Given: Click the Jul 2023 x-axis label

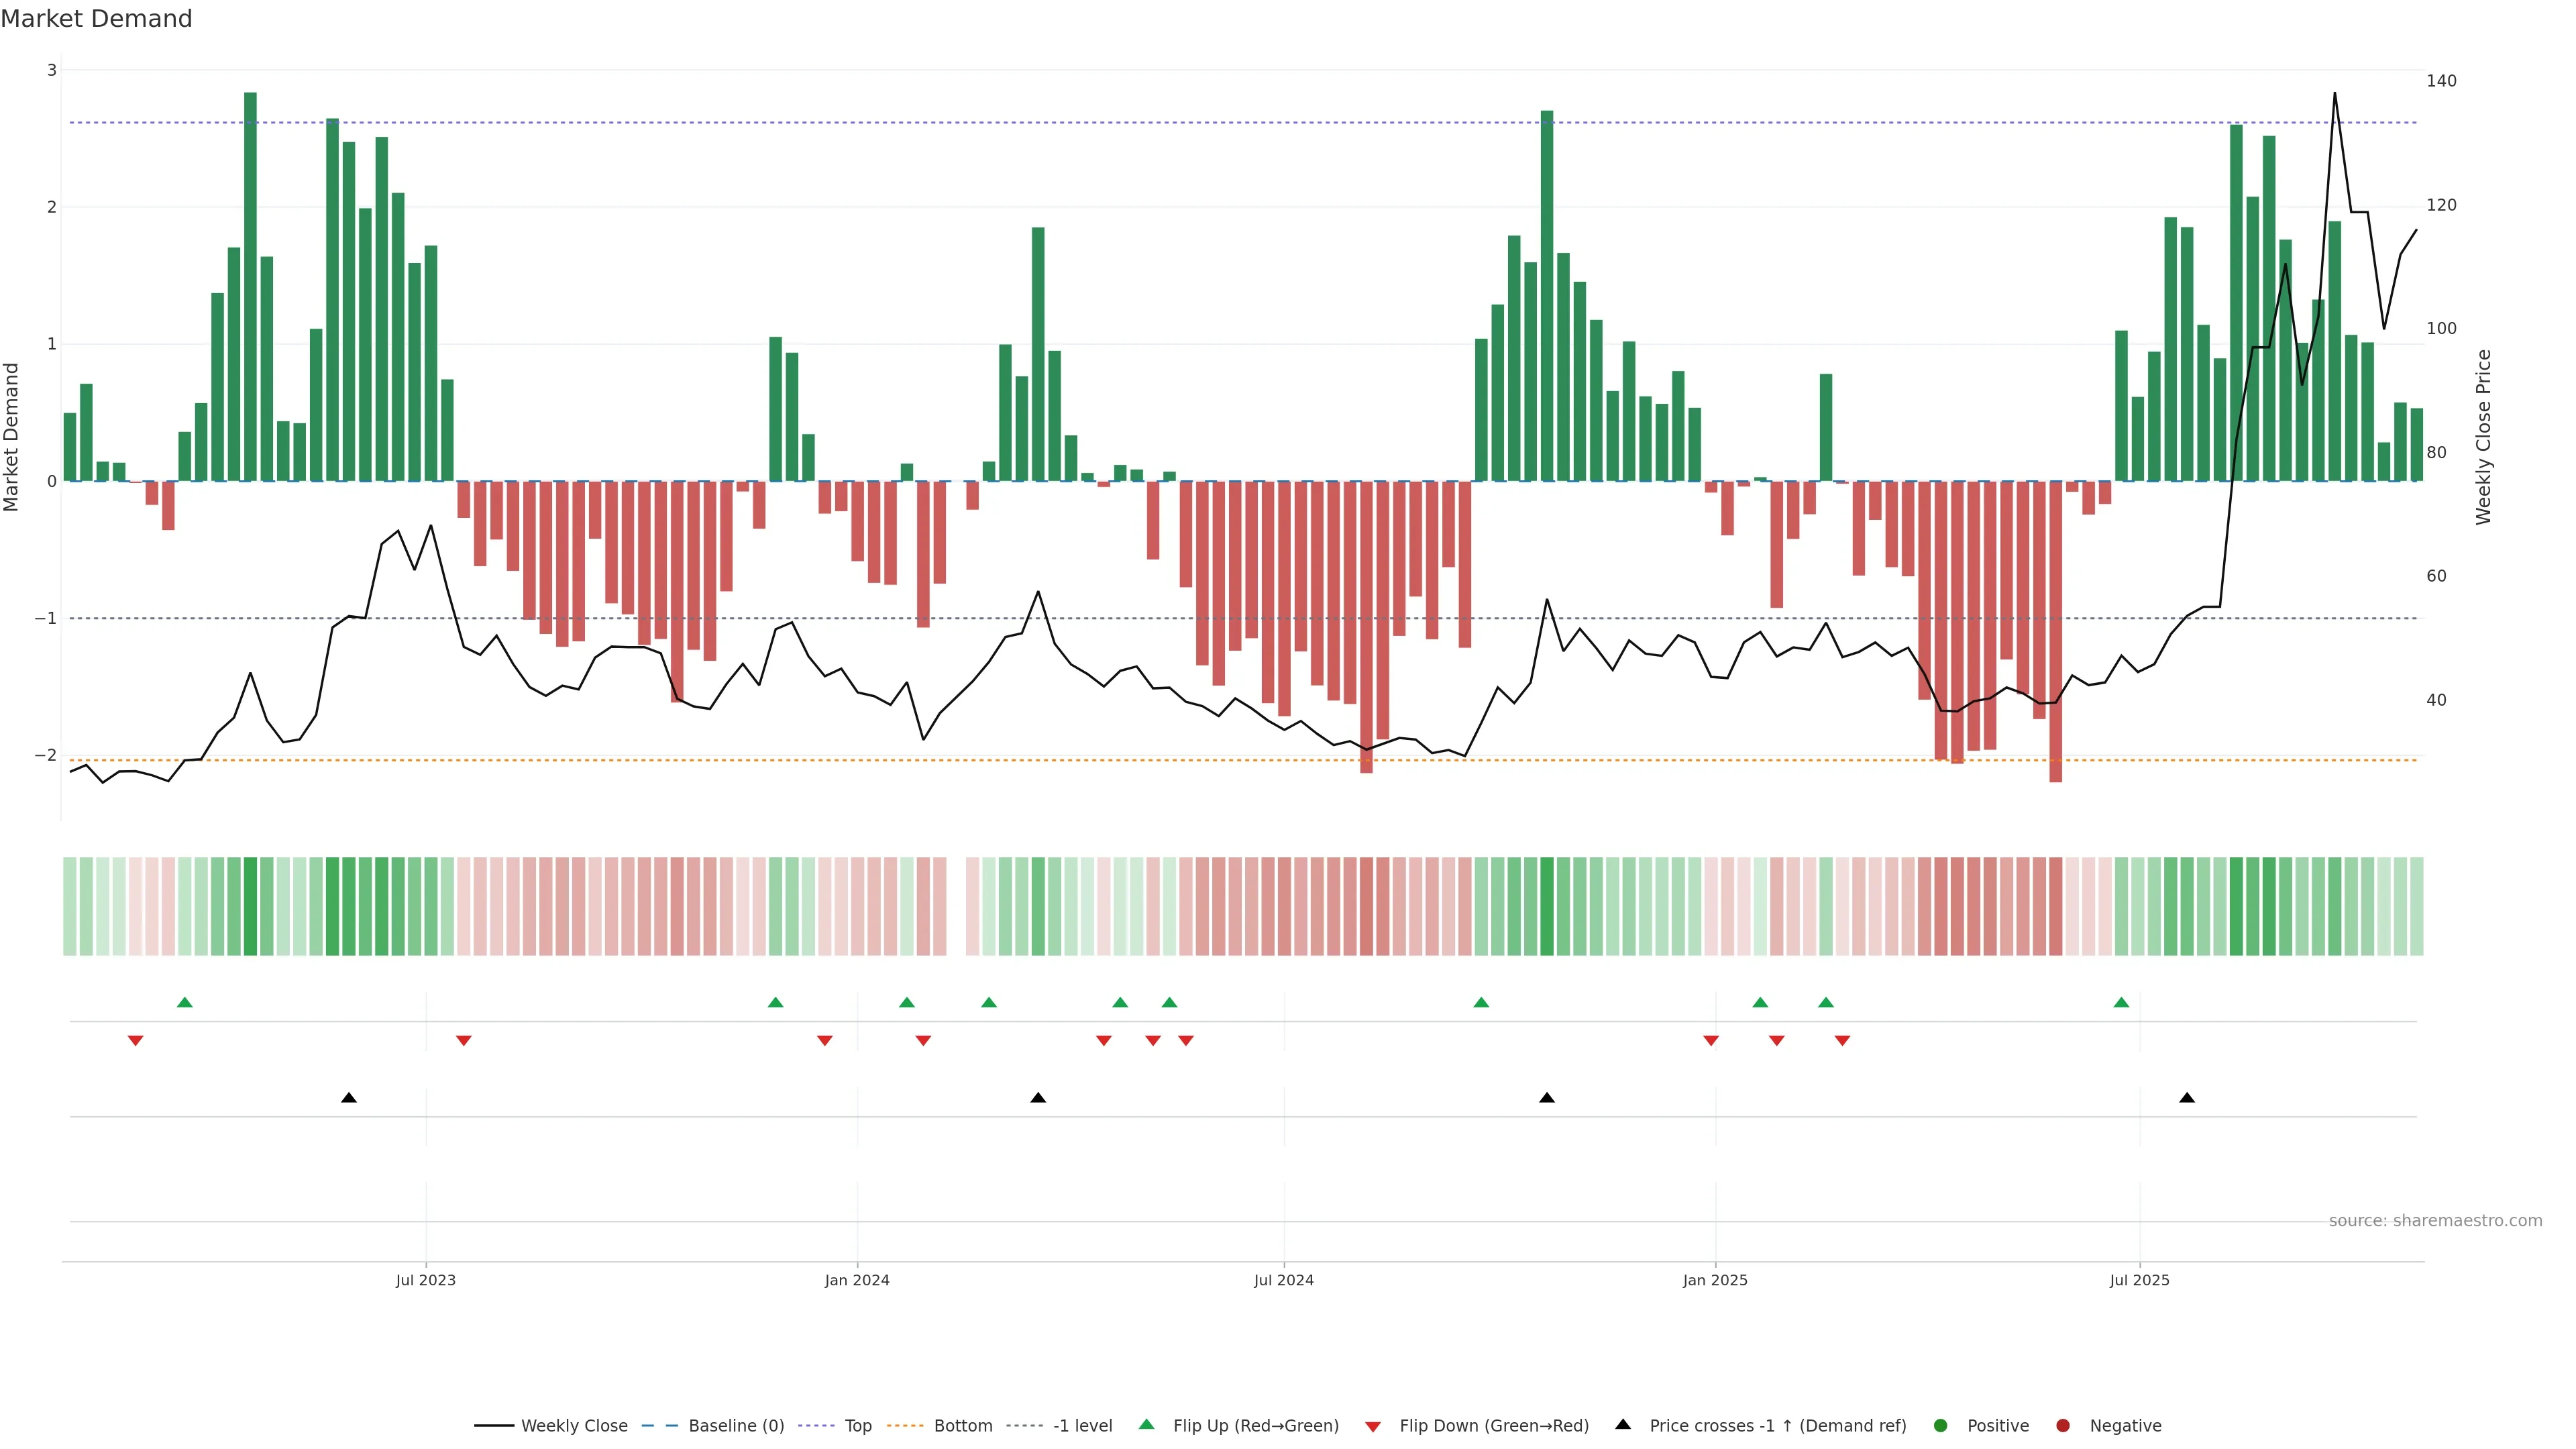Looking at the screenshot, I should (425, 1280).
